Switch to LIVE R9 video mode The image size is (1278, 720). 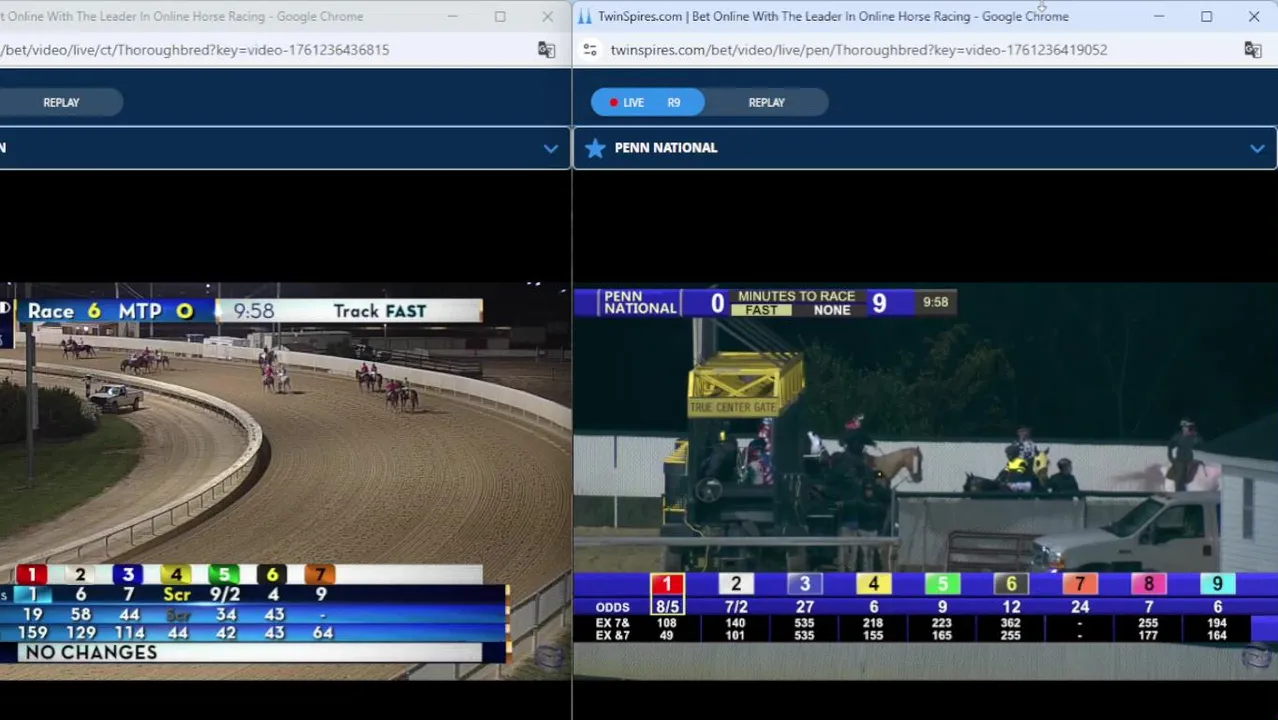(647, 102)
